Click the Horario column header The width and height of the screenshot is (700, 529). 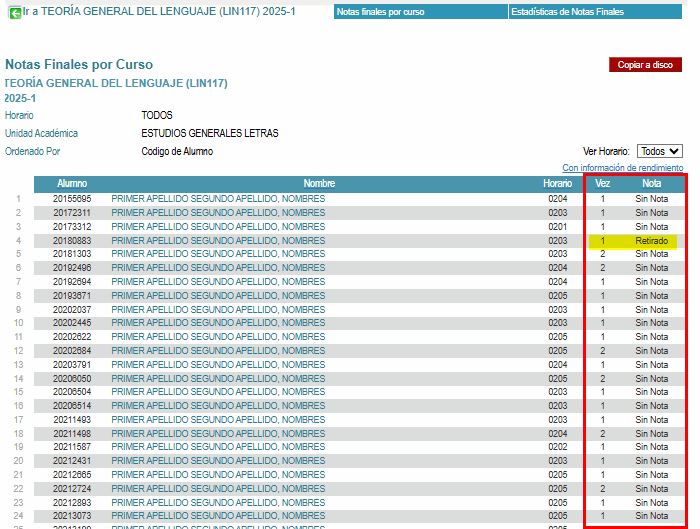tap(557, 184)
